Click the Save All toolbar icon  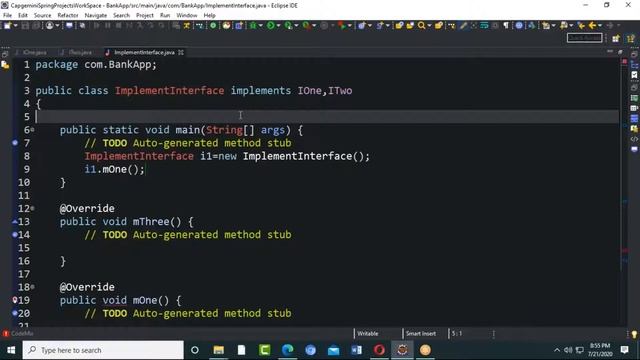36,26
